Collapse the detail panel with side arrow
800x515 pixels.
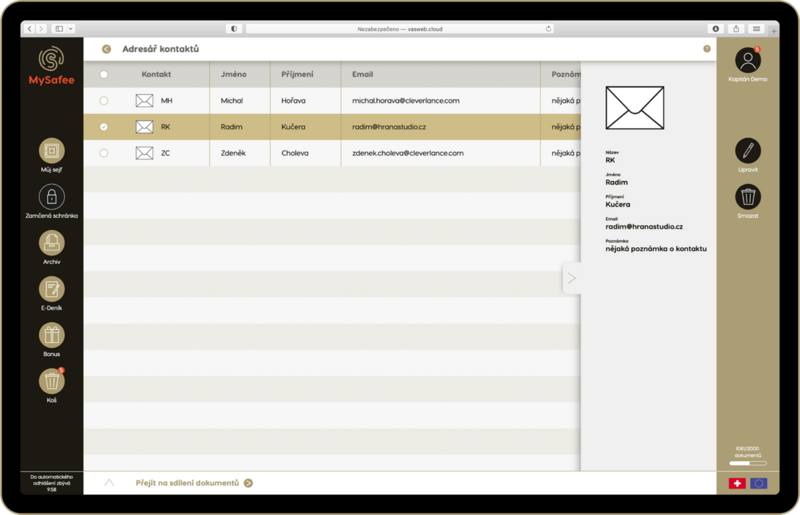click(571, 278)
